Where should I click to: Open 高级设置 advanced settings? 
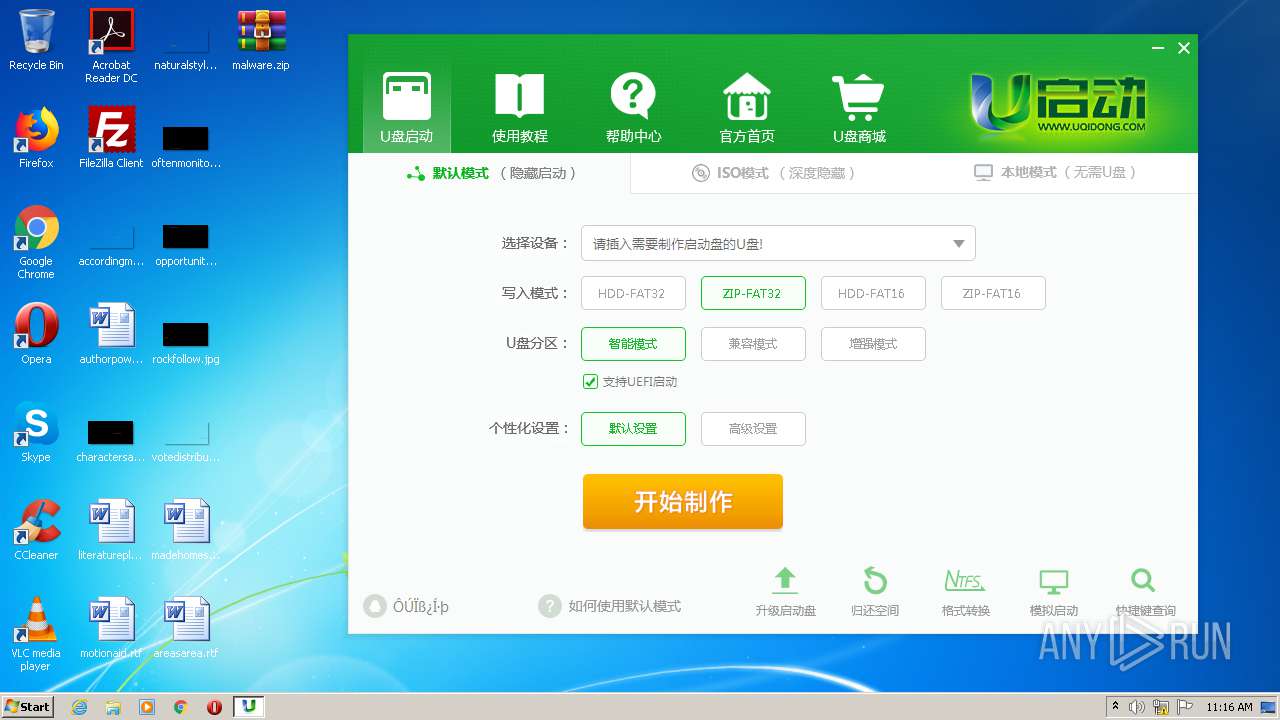(x=753, y=428)
